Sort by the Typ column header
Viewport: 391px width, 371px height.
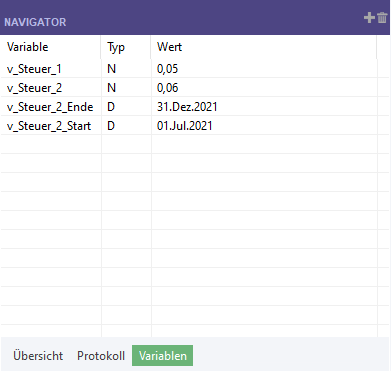[116, 47]
